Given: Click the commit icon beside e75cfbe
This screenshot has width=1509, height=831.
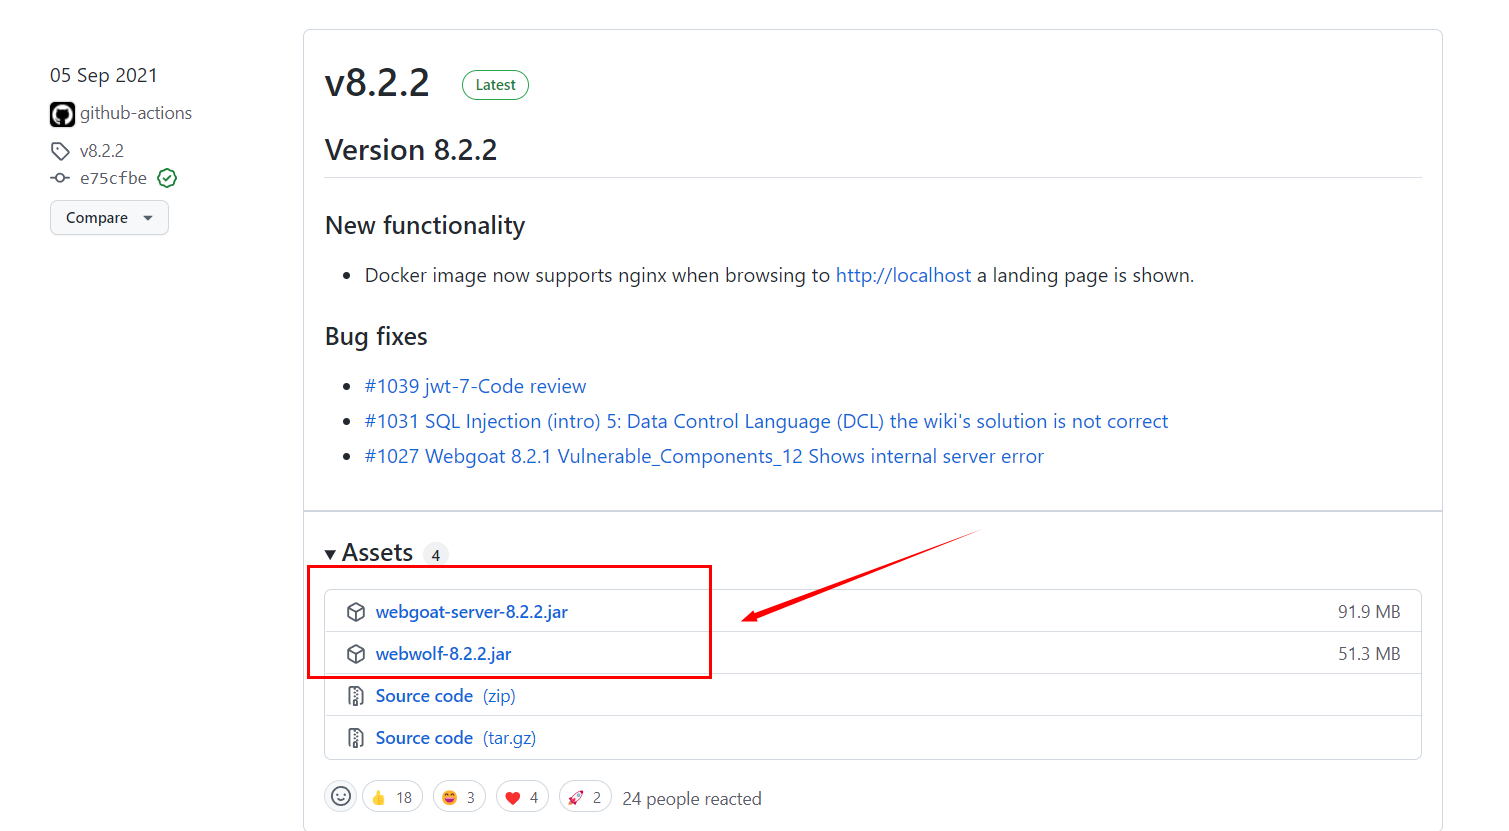Looking at the screenshot, I should (60, 178).
